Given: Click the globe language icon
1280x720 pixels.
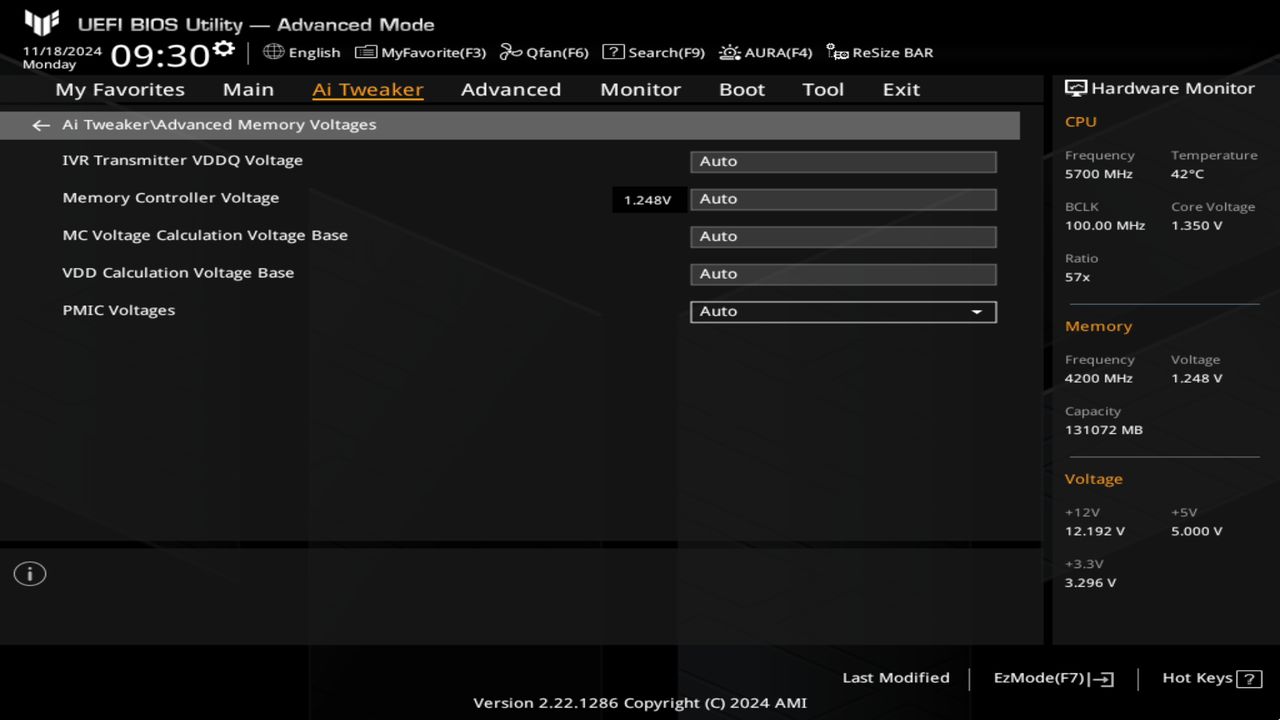Looking at the screenshot, I should (273, 51).
